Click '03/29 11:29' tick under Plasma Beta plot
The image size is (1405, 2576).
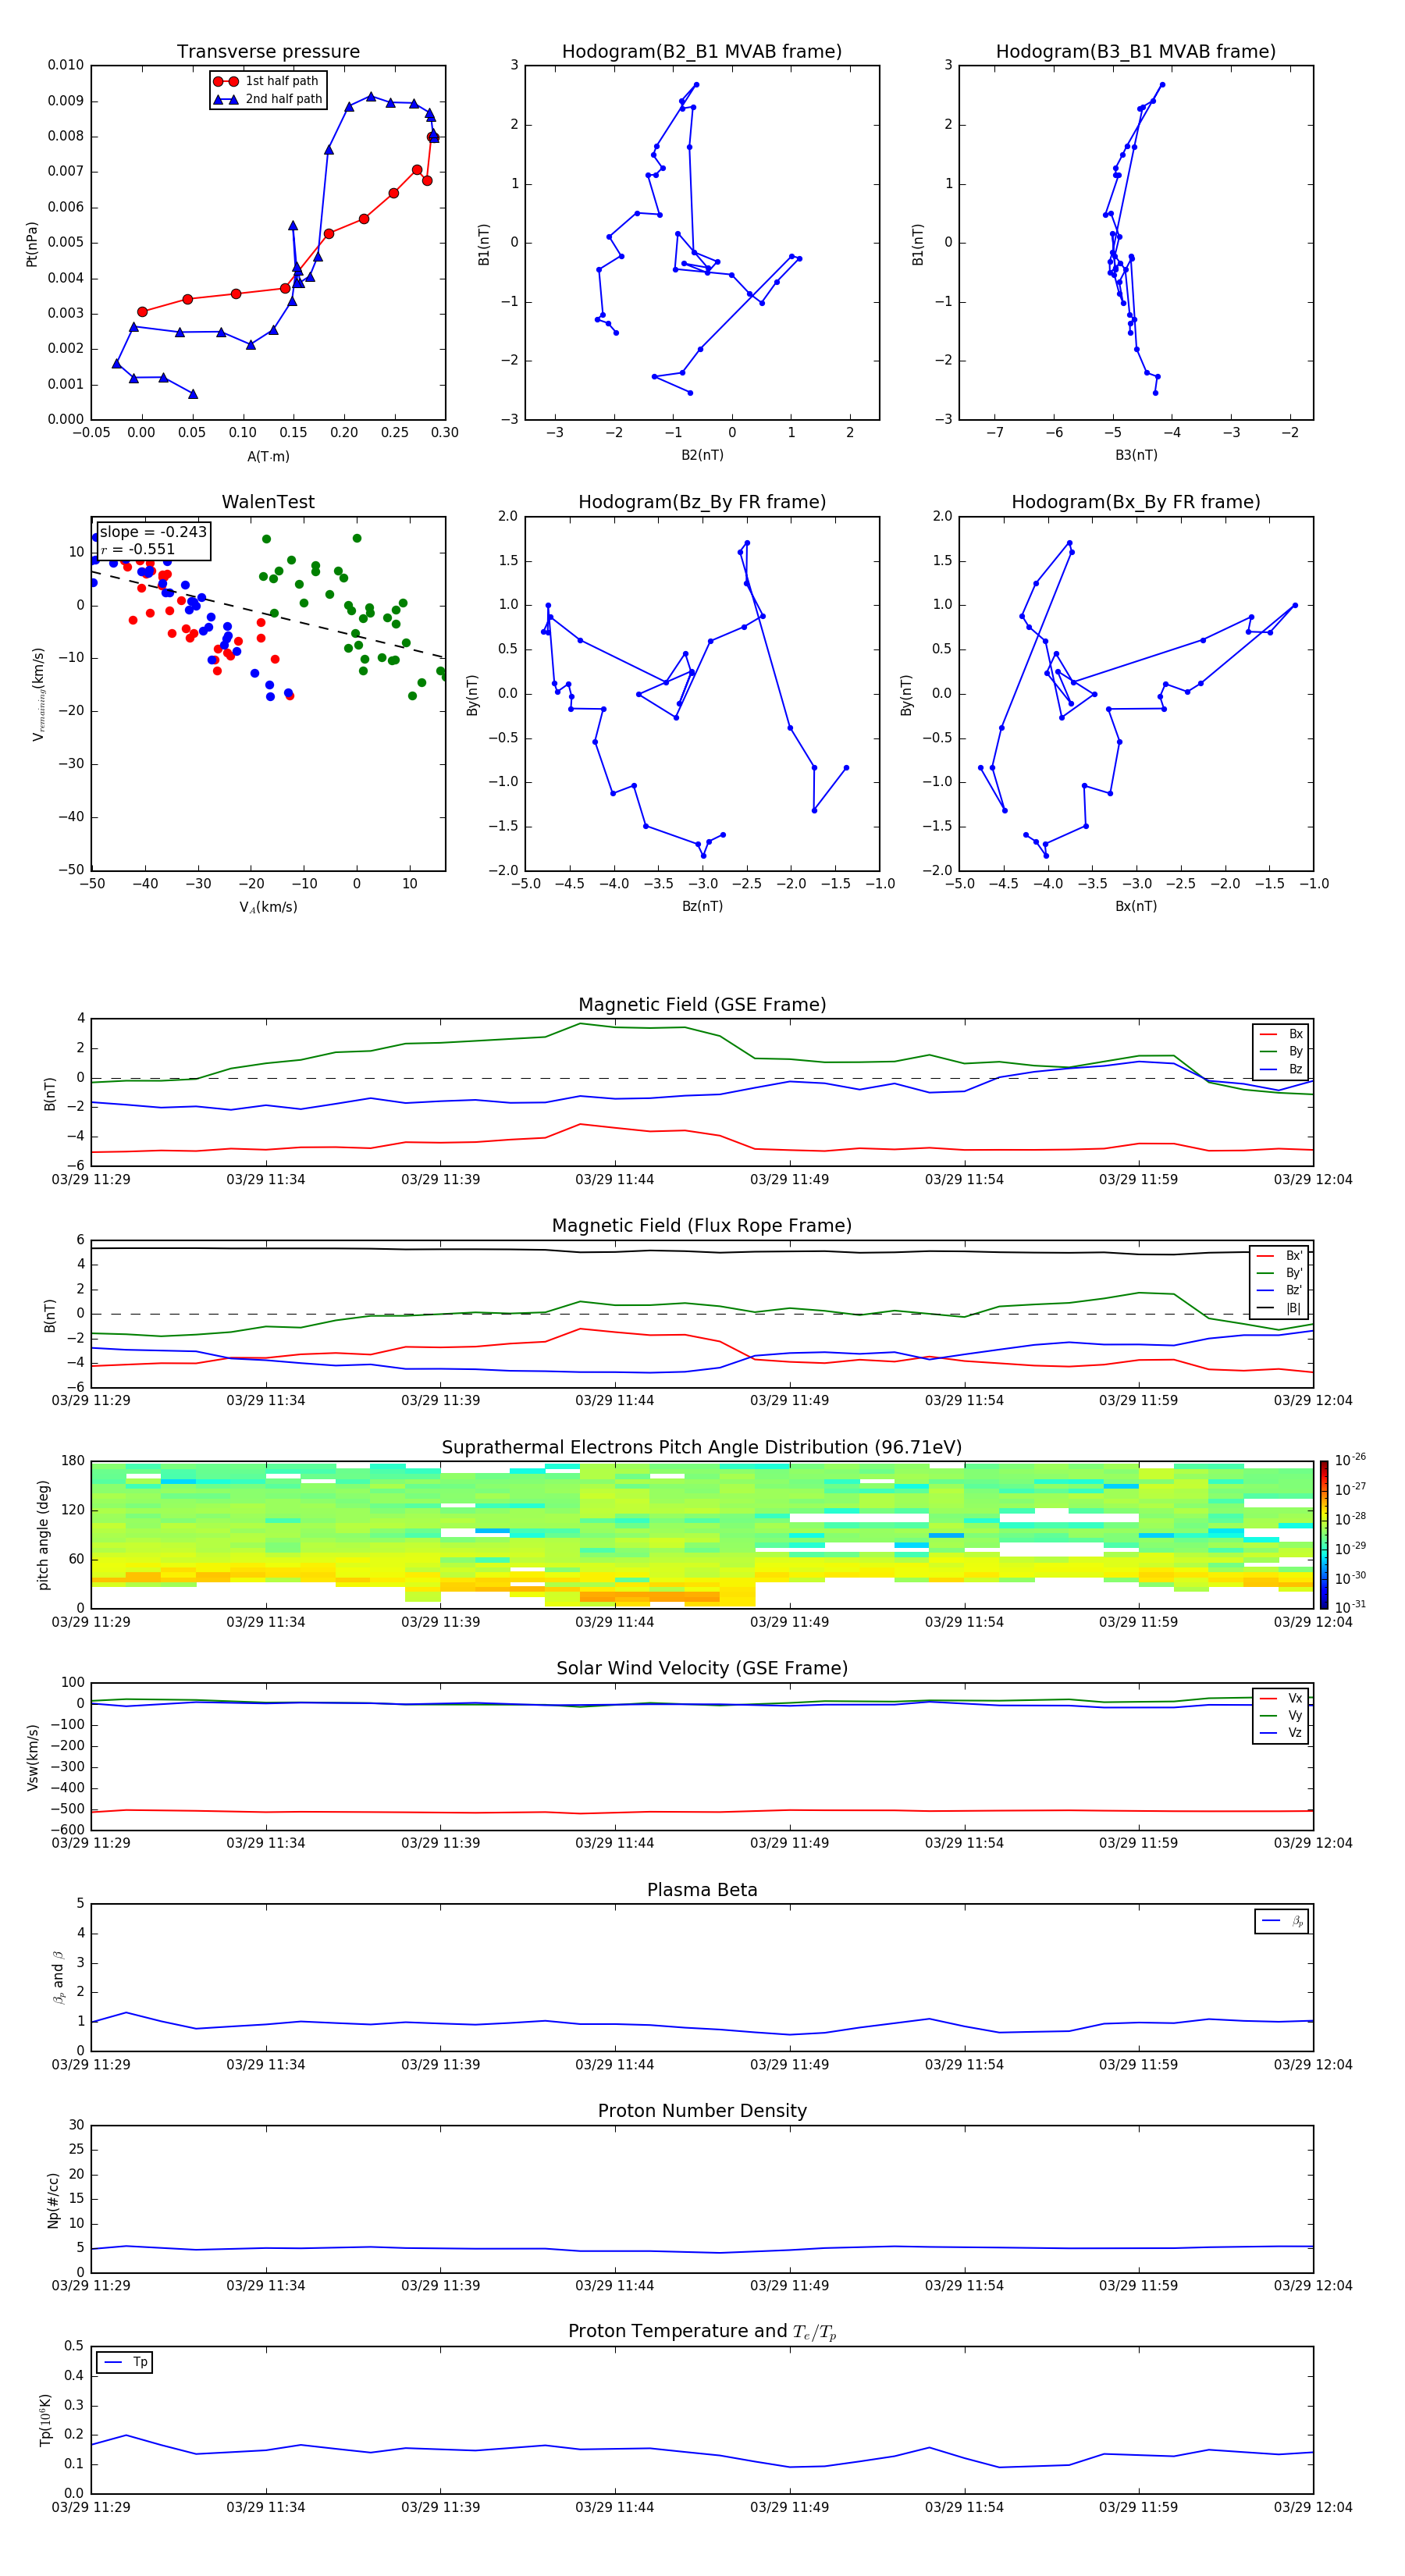tap(91, 2064)
